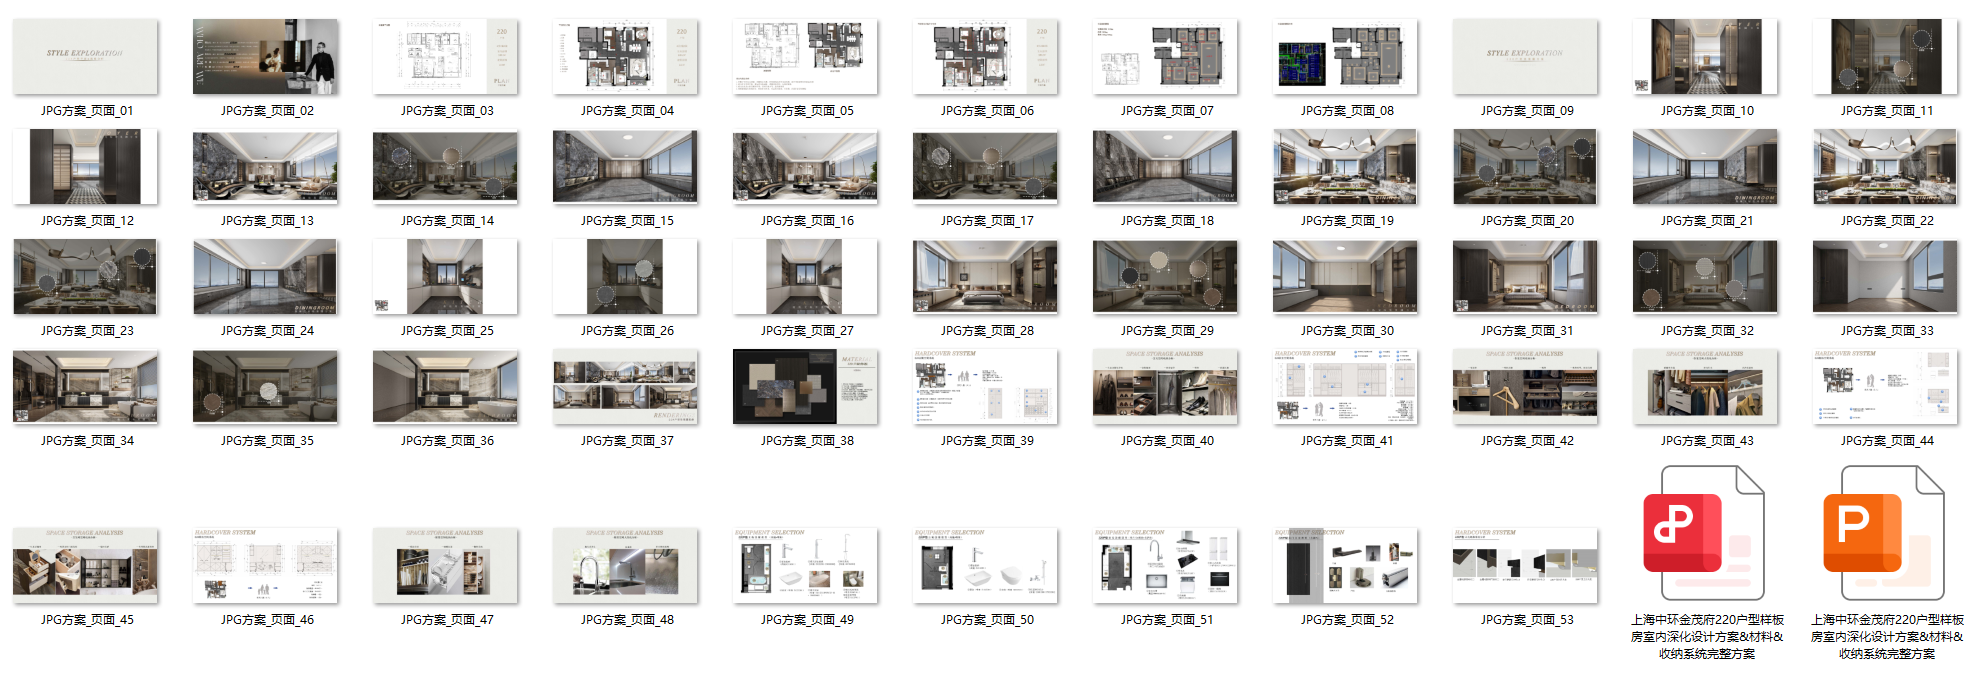Select wardrobe storage image JPG方案_页面_43
The width and height of the screenshot is (1977, 683).
coord(1705,387)
